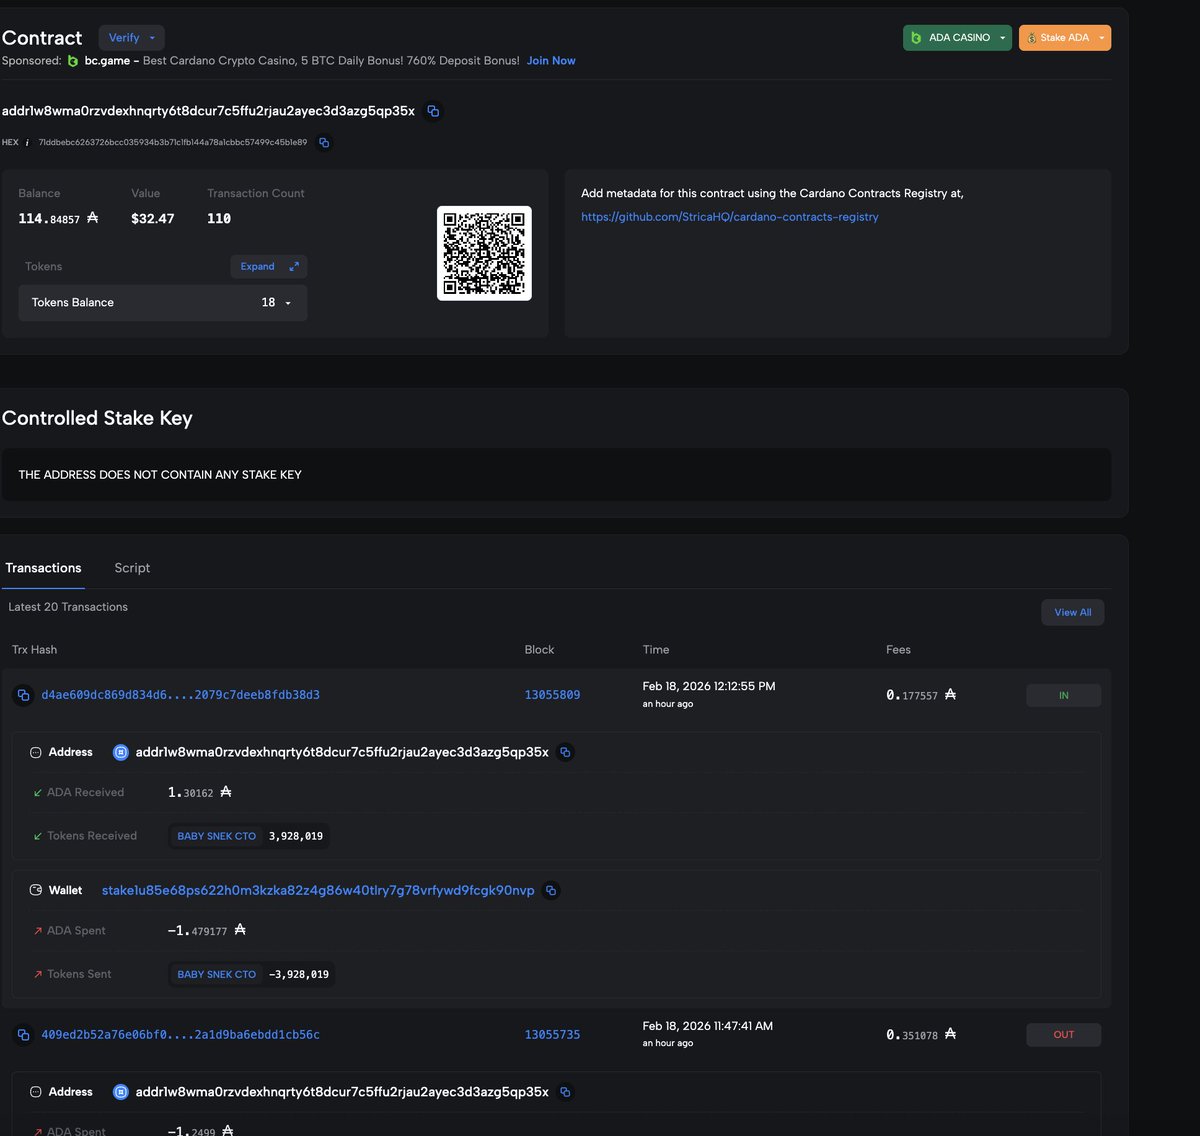Switch to the Script tab
This screenshot has height=1136, width=1200.
pos(132,568)
